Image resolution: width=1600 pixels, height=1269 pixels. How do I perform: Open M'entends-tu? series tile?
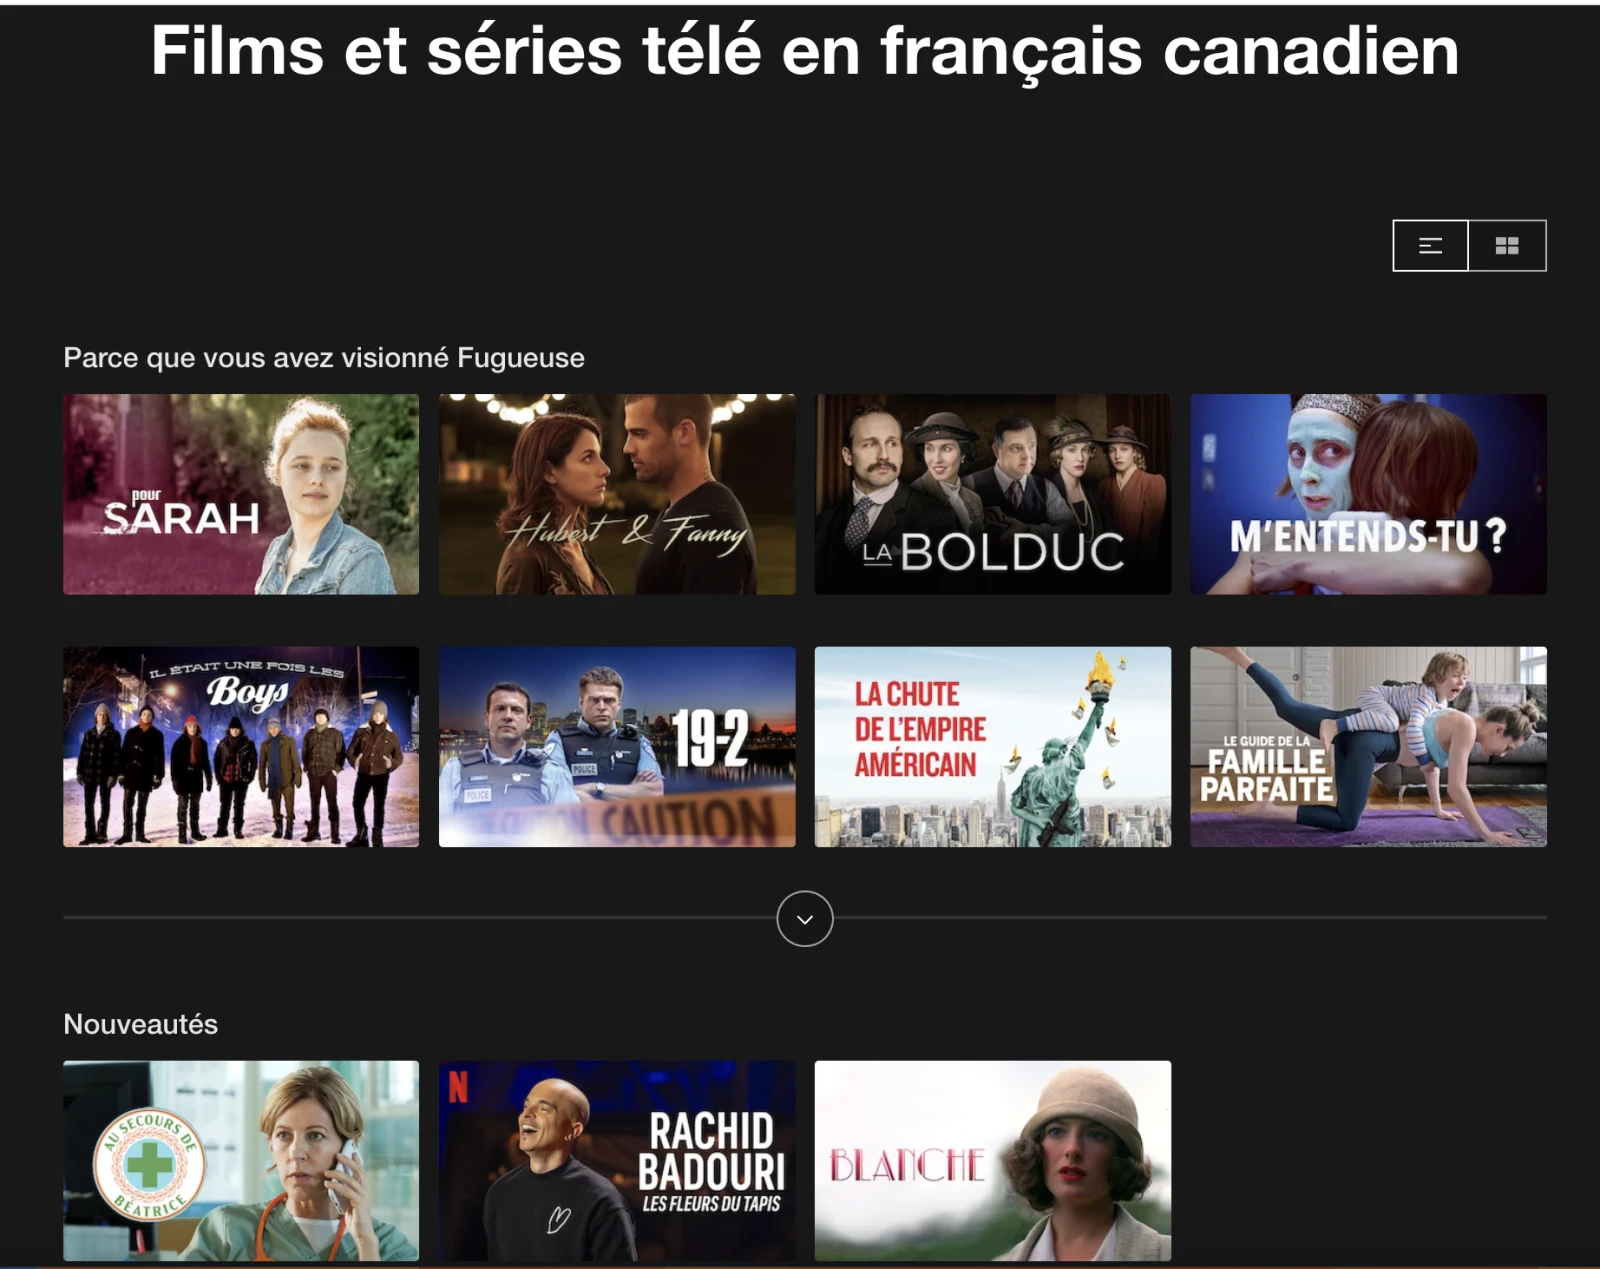(1368, 494)
